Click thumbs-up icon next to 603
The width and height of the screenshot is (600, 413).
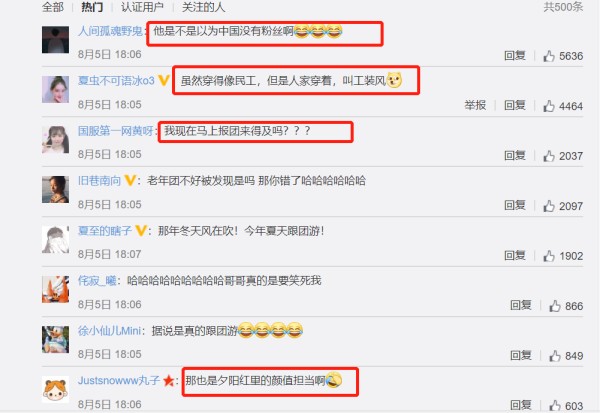(x=555, y=405)
